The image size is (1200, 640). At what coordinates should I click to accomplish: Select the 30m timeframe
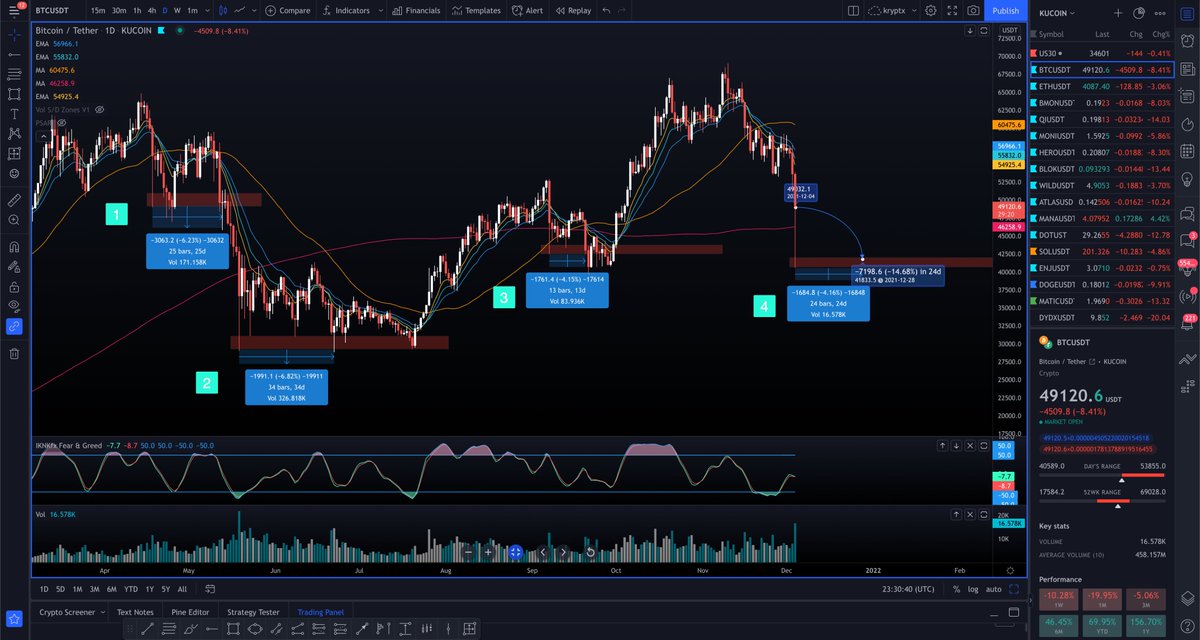[119, 11]
